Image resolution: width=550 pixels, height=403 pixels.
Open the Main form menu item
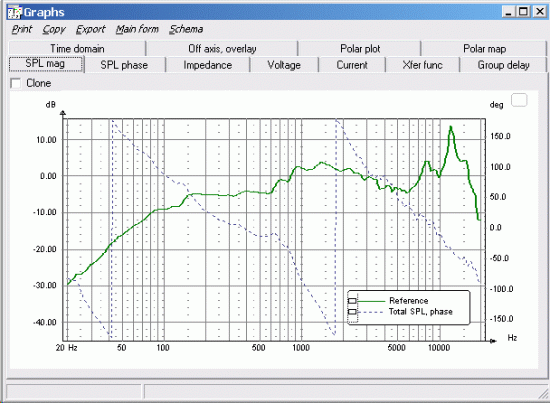[137, 29]
